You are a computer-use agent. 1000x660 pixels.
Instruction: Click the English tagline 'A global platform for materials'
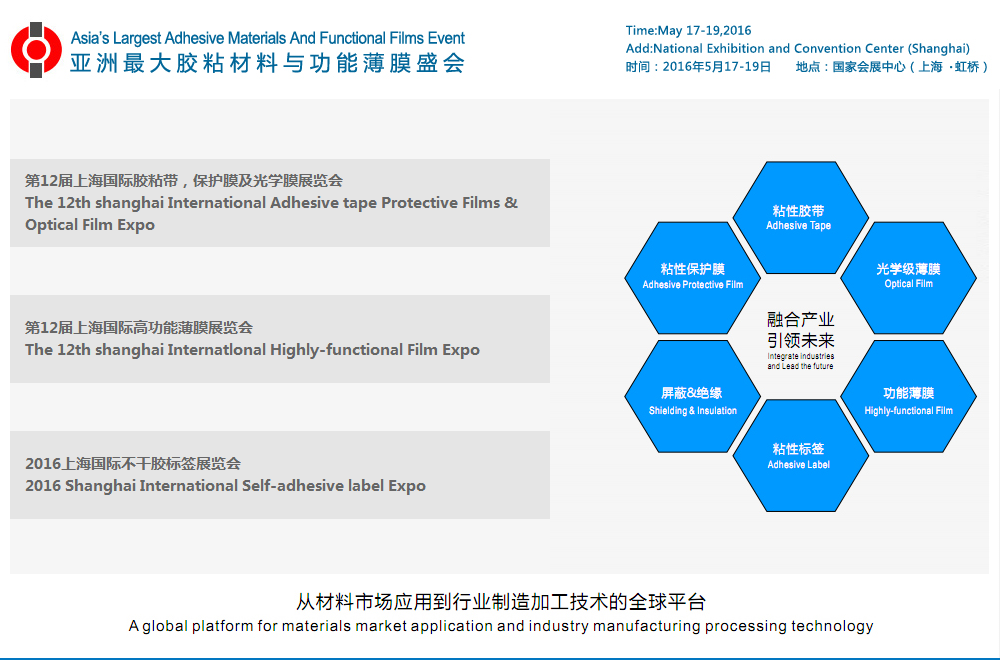coord(500,626)
